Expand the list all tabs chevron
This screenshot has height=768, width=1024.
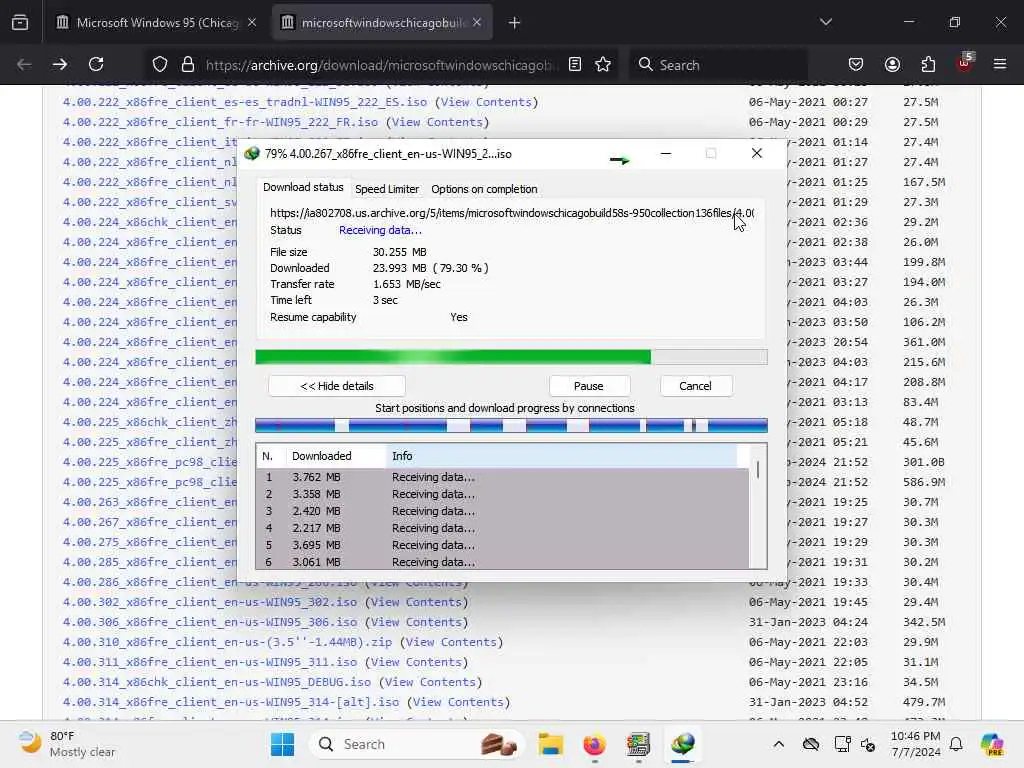point(825,22)
